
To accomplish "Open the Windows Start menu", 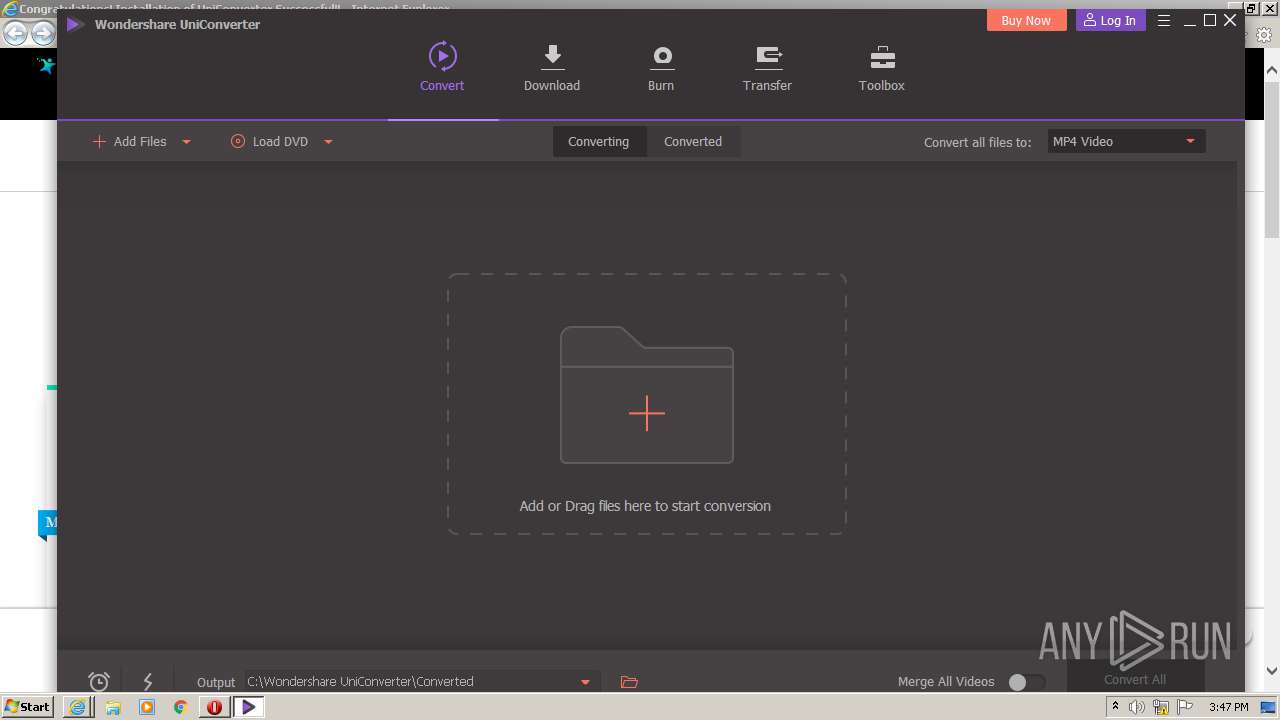I will click(x=27, y=707).
